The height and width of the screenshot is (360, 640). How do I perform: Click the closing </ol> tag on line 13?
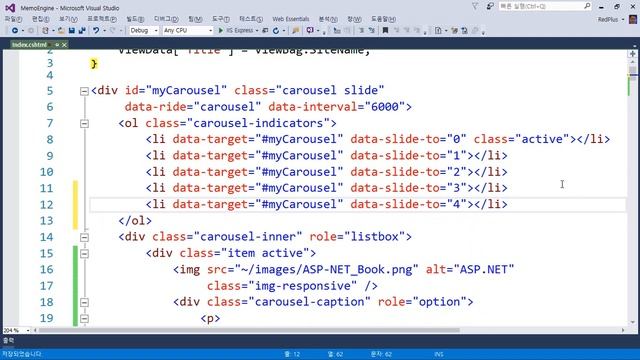(x=135, y=221)
